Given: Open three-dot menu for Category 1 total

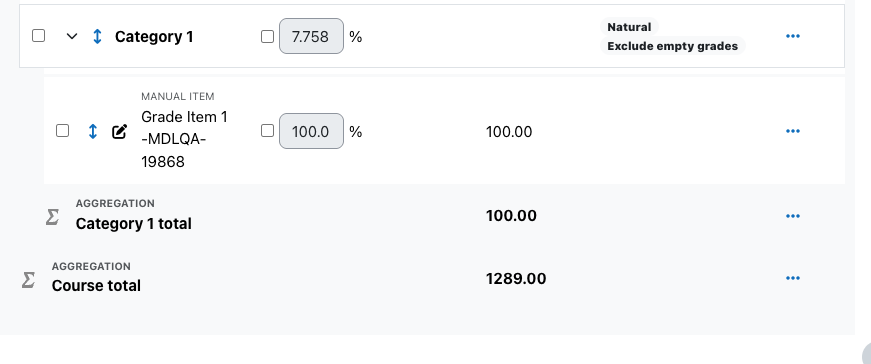Looking at the screenshot, I should (x=793, y=216).
